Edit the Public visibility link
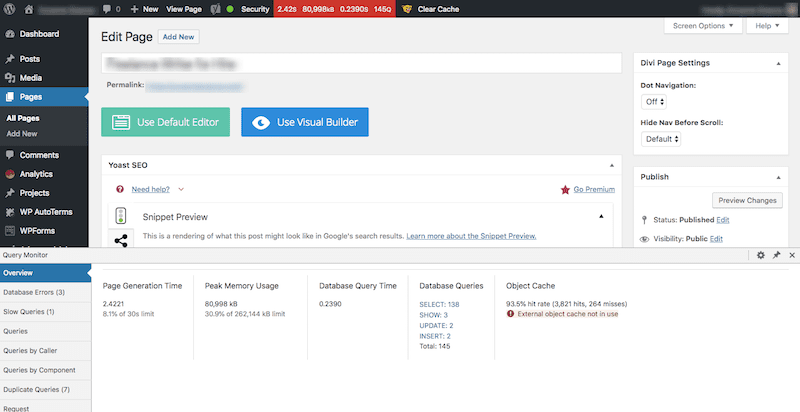 716,239
